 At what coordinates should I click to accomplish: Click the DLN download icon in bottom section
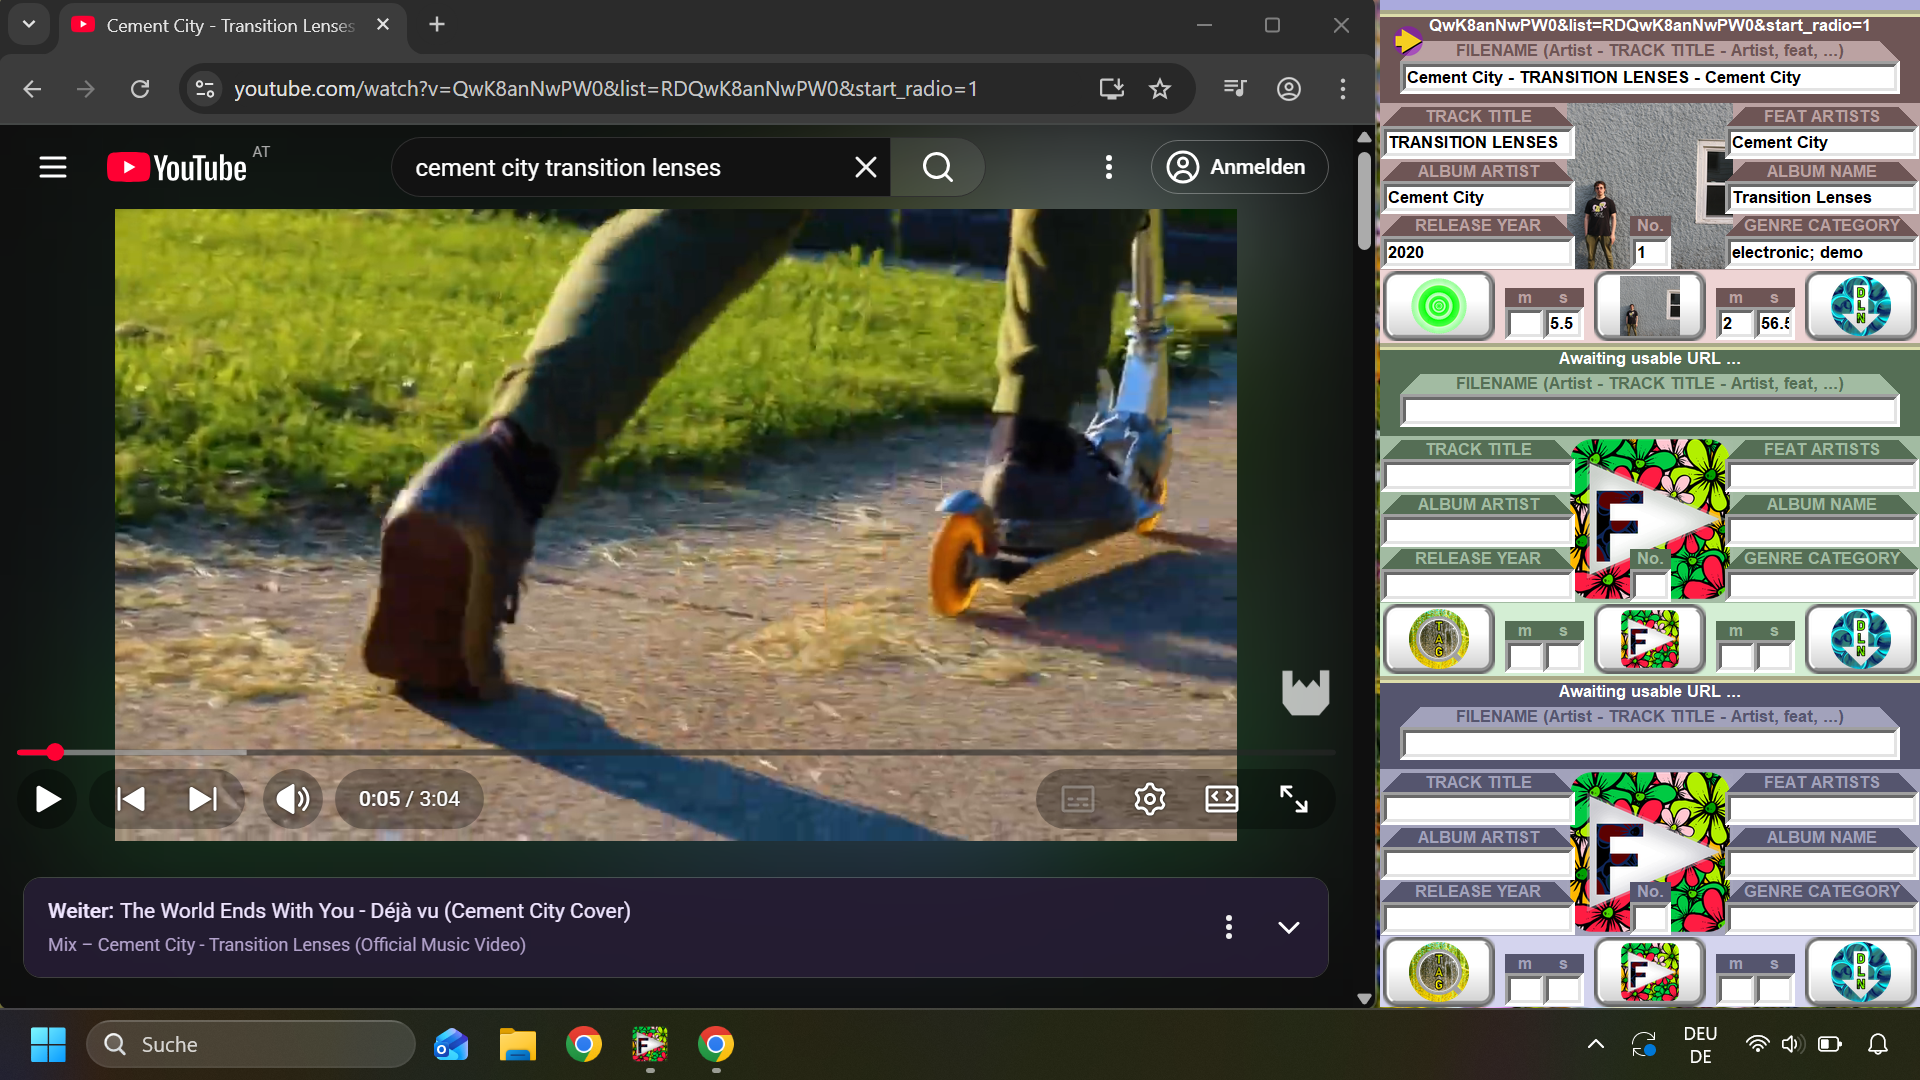pyautogui.click(x=1859, y=972)
